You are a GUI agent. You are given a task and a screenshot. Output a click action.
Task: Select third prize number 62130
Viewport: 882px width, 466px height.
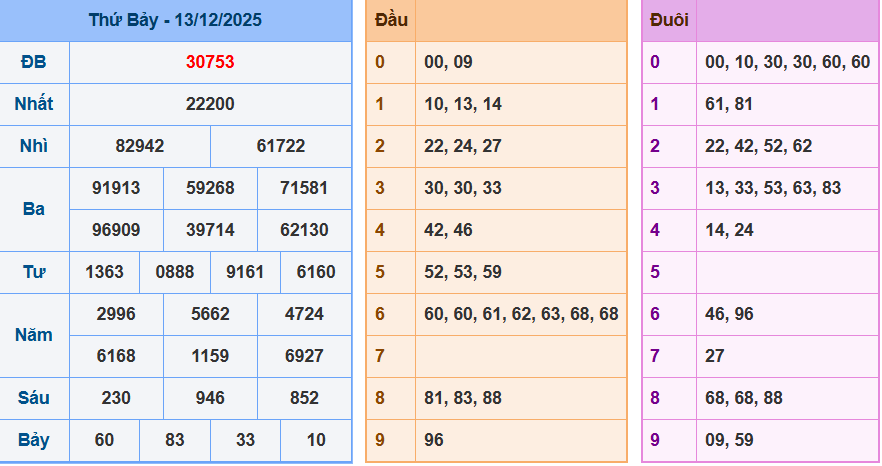point(304,230)
